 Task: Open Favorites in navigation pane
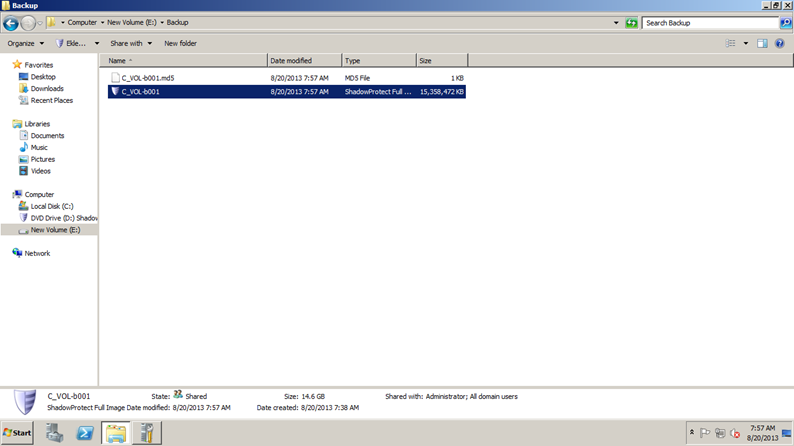[38, 65]
